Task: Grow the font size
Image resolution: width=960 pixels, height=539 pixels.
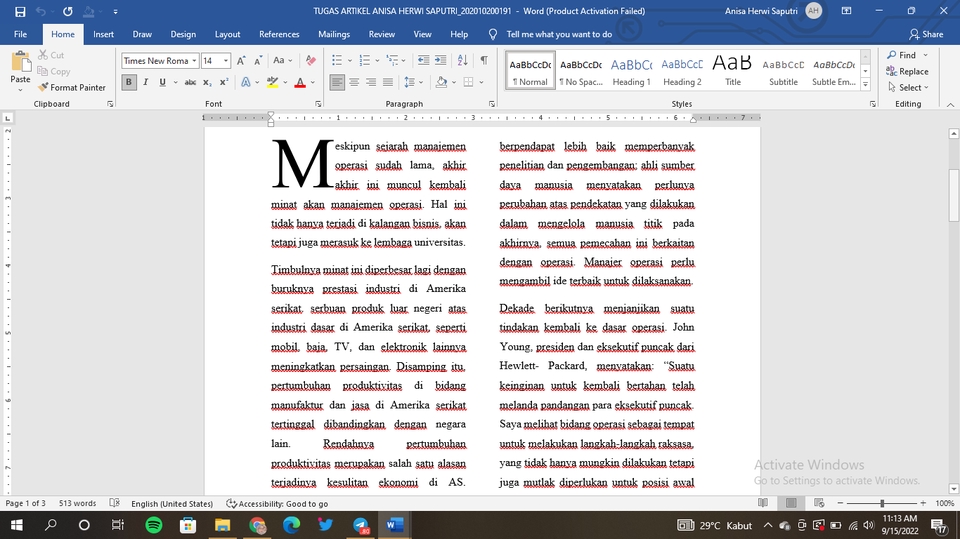Action: click(x=242, y=61)
